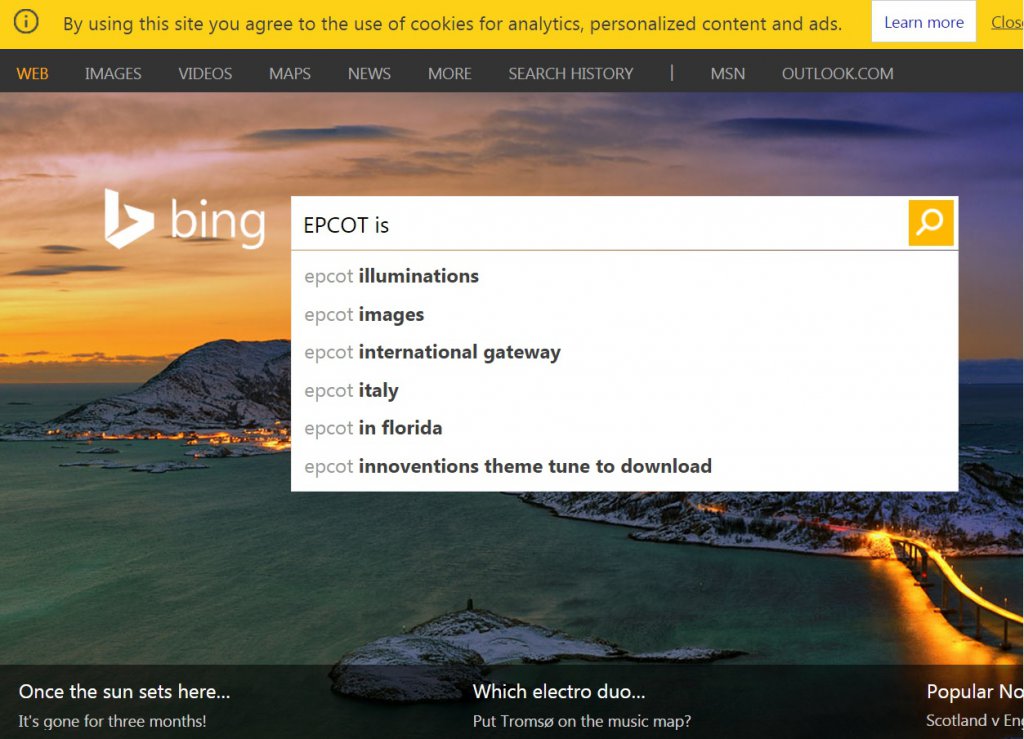Viewport: 1024px width, 739px height.
Task: Click Learn more about cookies
Action: [923, 22]
